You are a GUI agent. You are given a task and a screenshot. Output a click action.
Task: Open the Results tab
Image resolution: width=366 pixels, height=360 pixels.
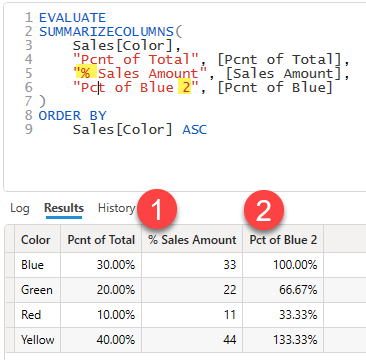[x=64, y=208]
